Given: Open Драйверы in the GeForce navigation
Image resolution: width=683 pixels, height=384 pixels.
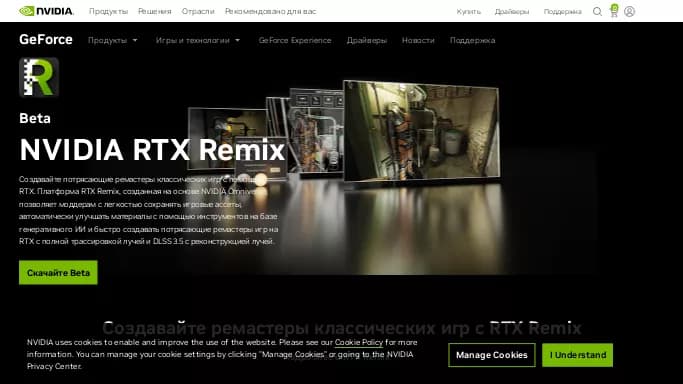Looking at the screenshot, I should tap(367, 40).
